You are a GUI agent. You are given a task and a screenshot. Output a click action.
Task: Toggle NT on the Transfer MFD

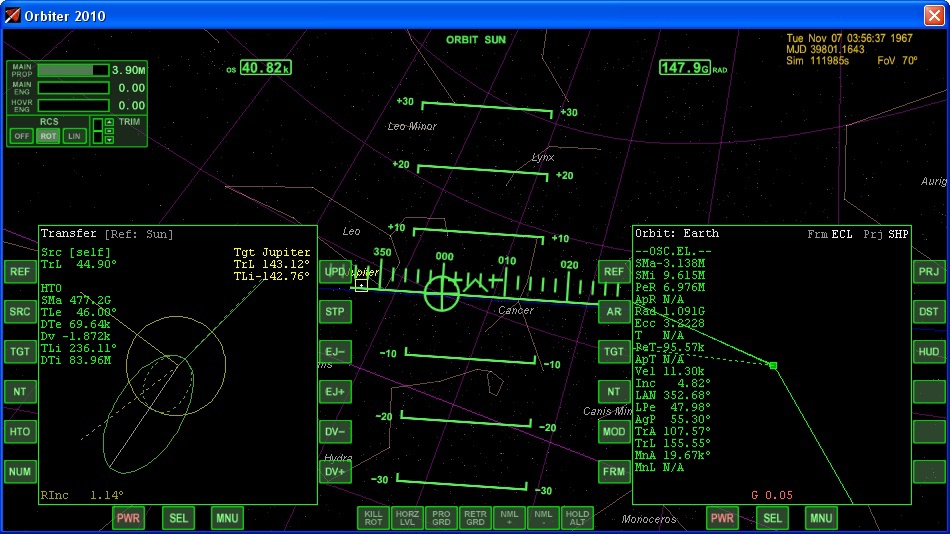pos(20,392)
